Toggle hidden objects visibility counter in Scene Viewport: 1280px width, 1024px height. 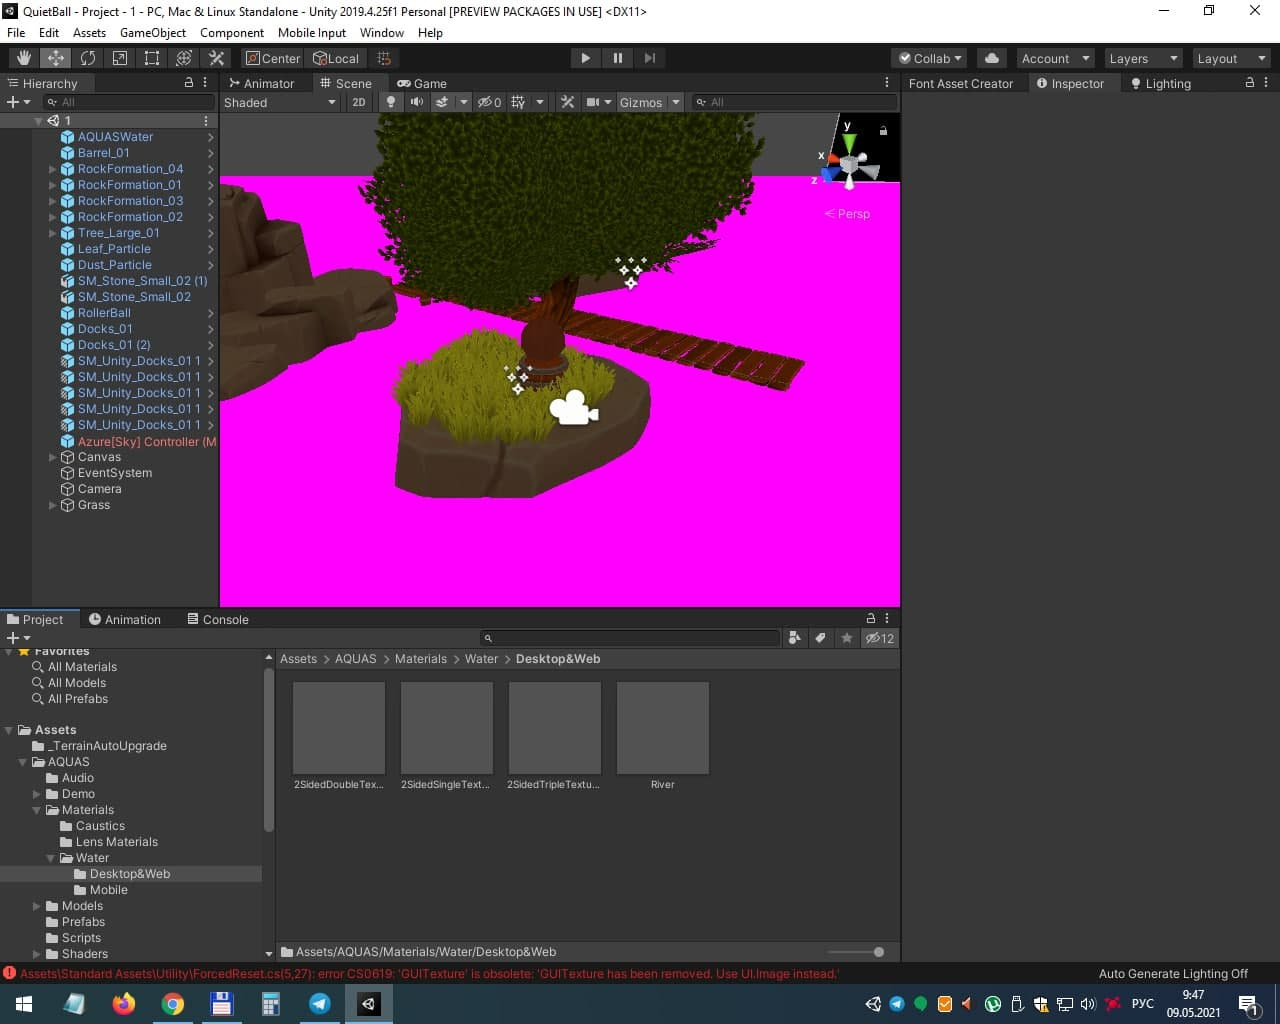pyautogui.click(x=490, y=102)
